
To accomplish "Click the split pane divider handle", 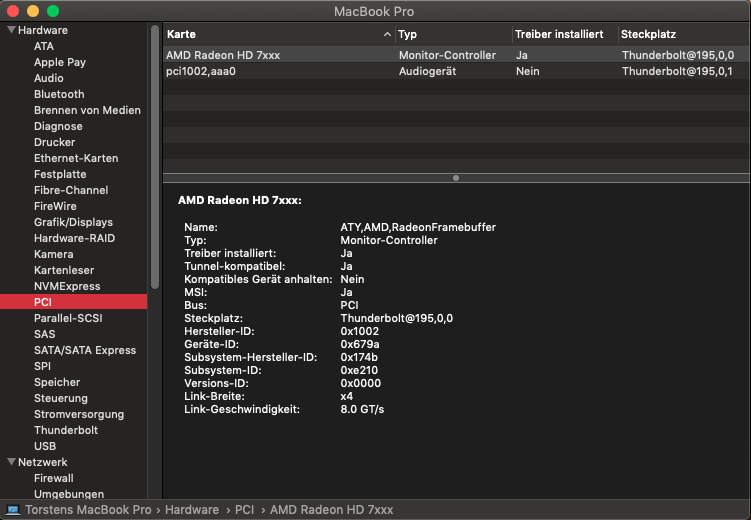I will click(456, 178).
